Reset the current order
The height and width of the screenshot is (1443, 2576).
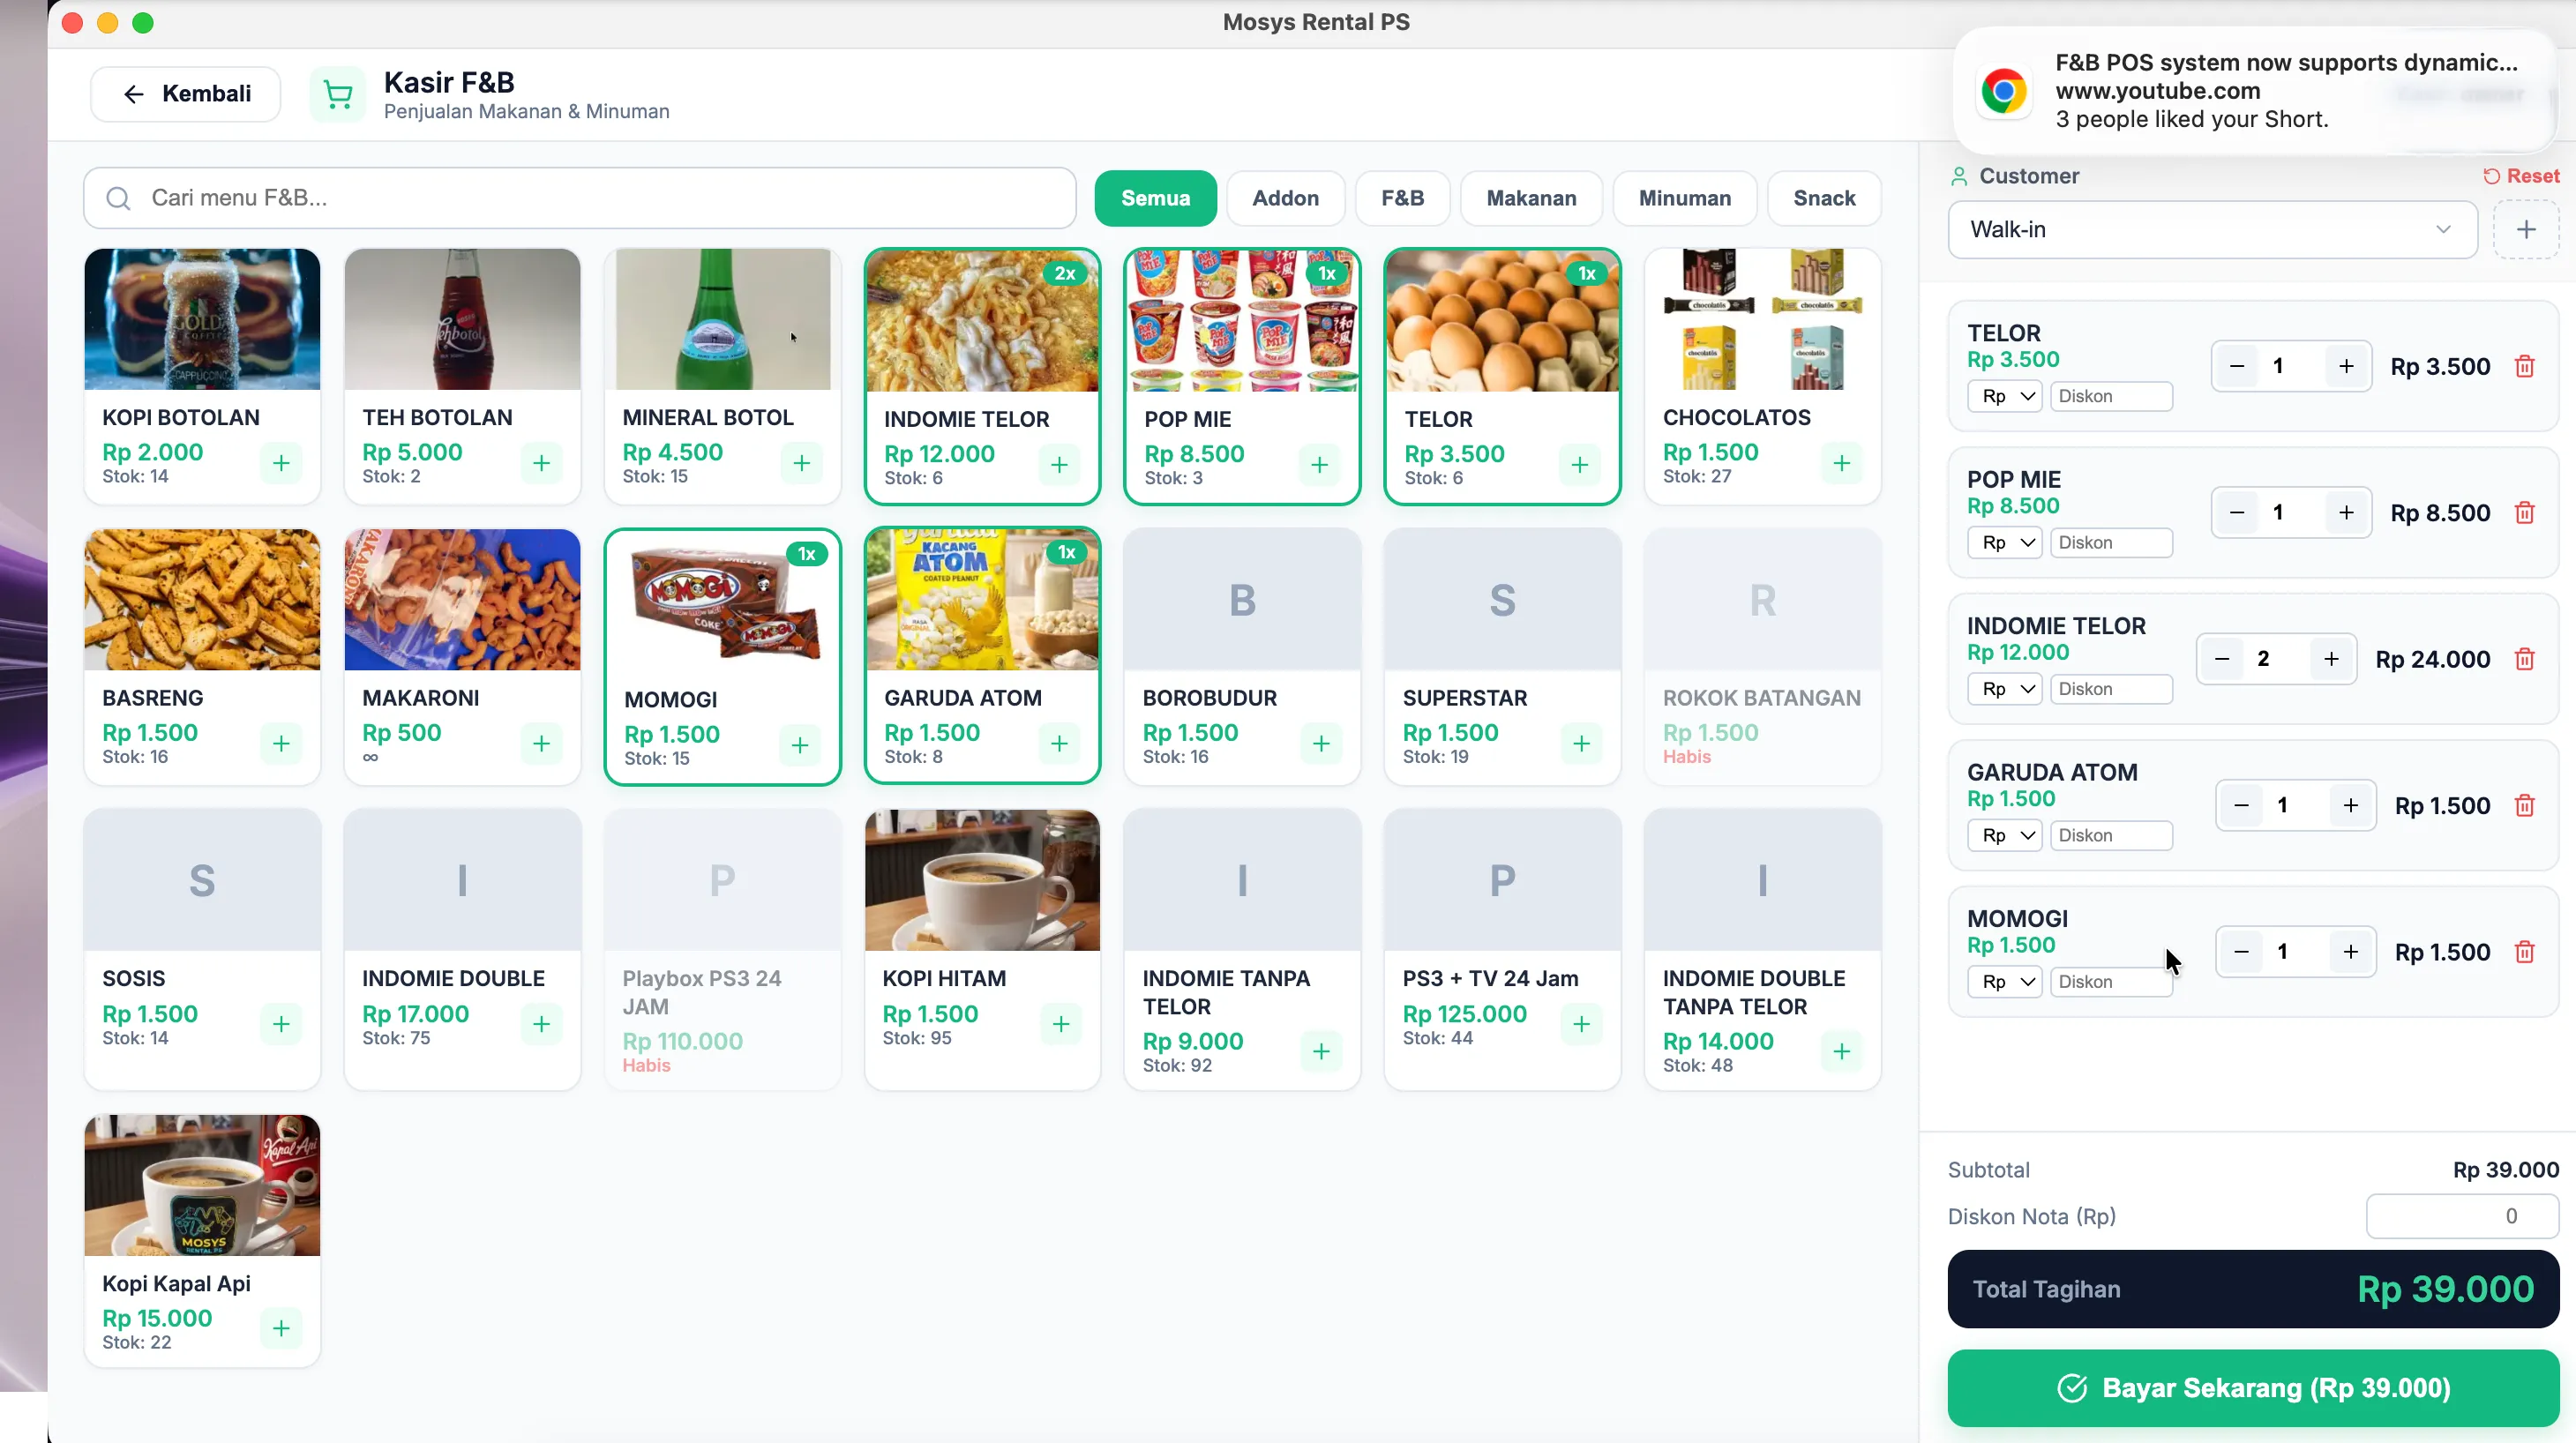click(2521, 176)
